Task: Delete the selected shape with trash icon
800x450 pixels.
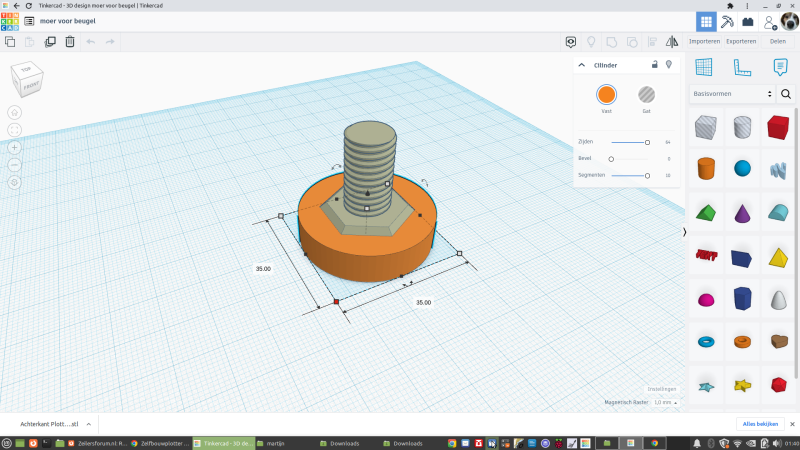Action: point(70,42)
